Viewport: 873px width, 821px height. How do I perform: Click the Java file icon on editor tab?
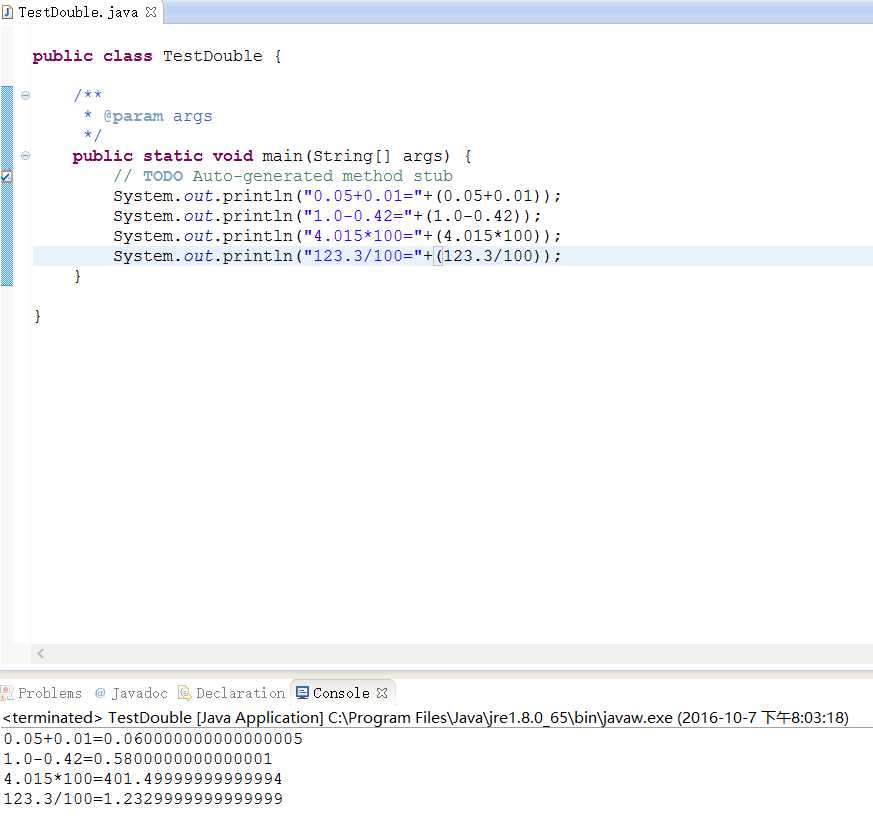click(7, 12)
